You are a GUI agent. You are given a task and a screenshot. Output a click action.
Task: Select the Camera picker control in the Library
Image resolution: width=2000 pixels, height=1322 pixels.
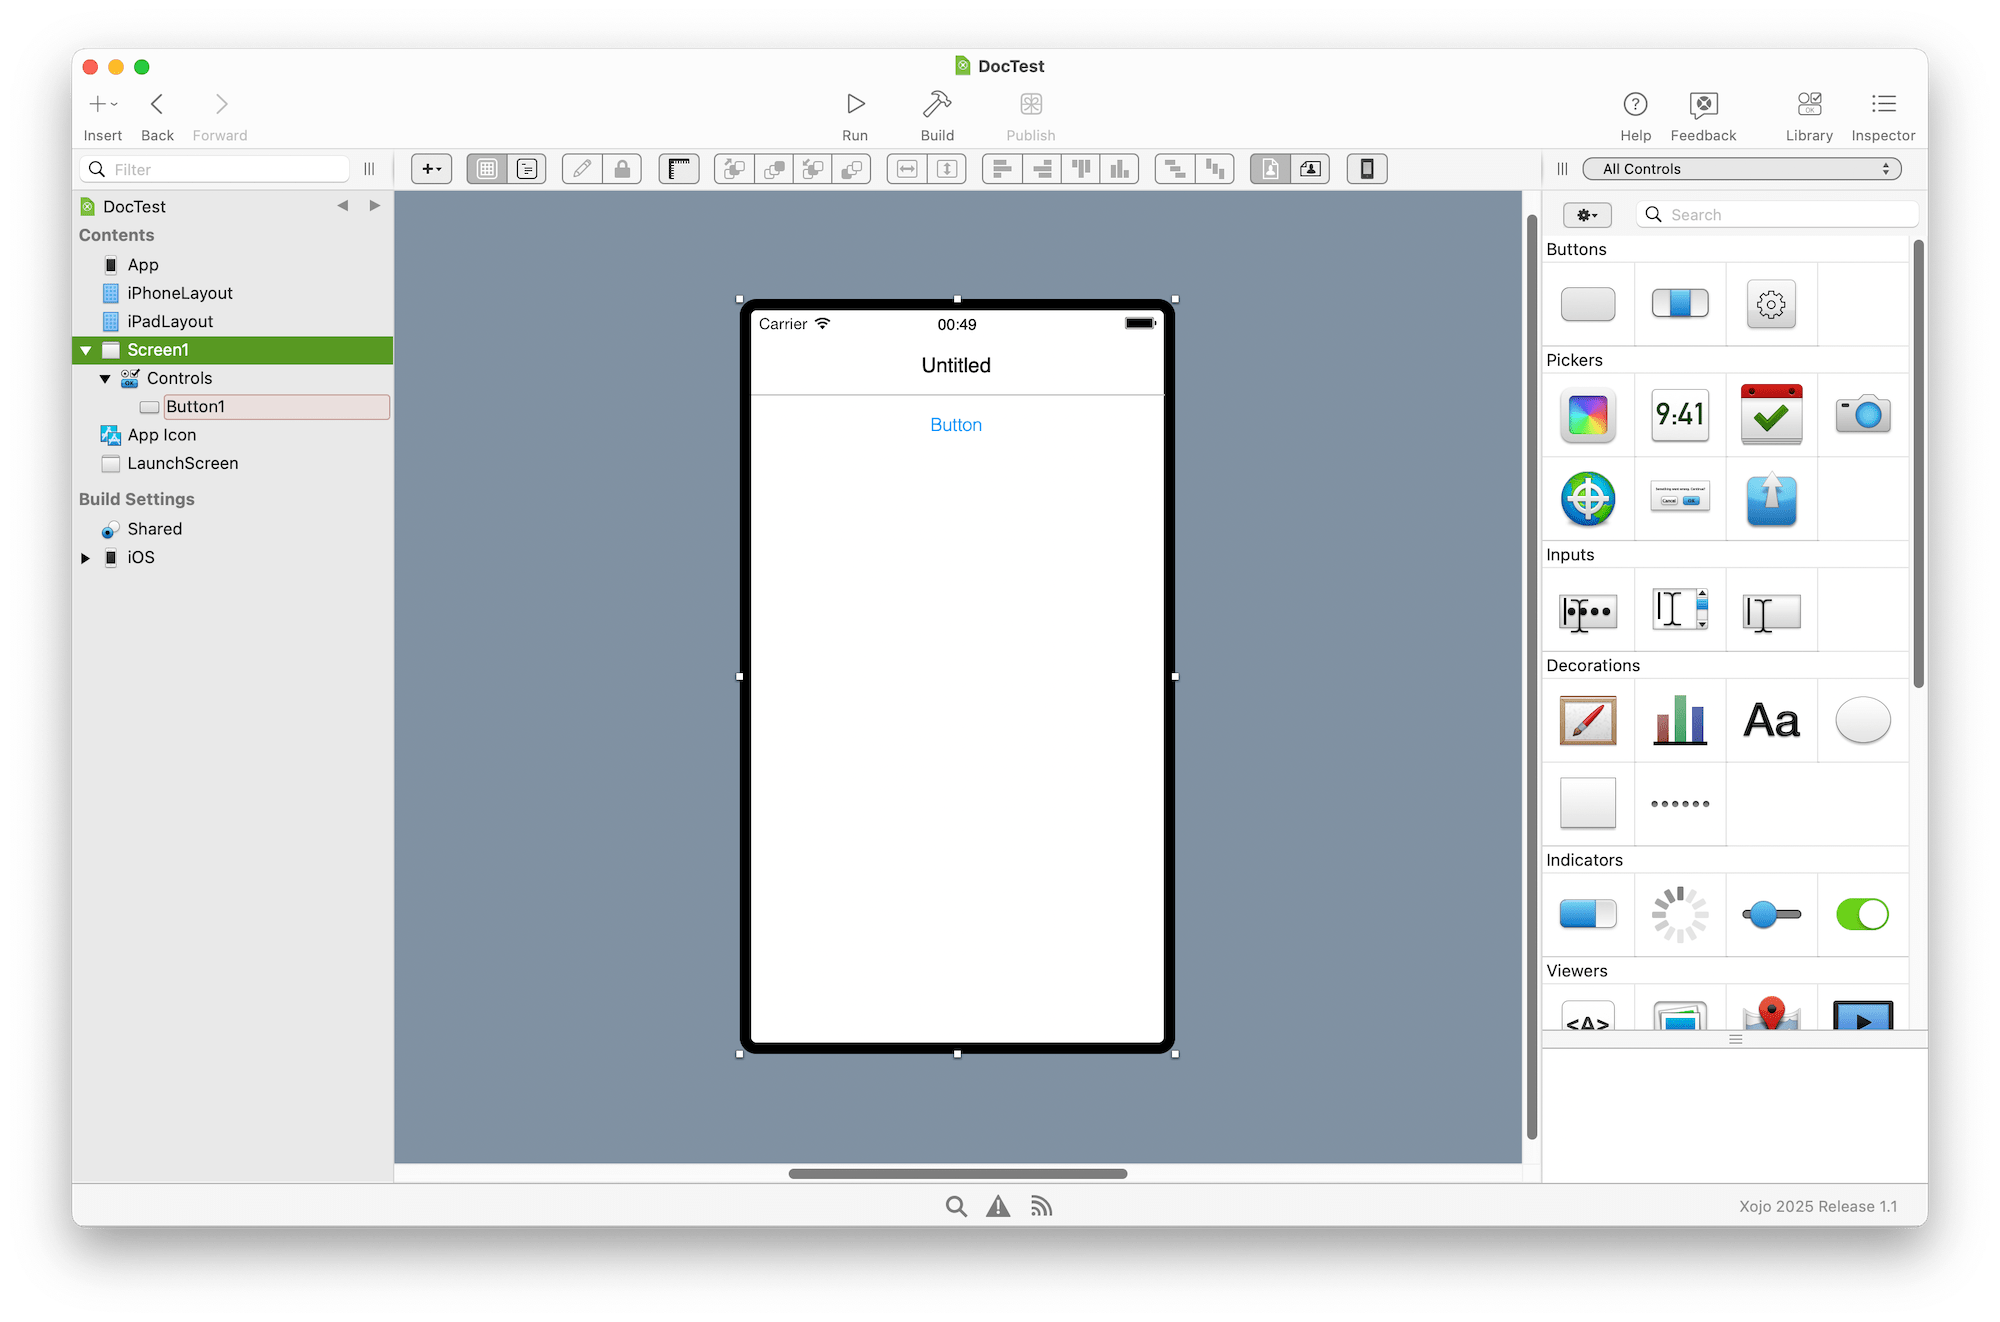tap(1862, 414)
